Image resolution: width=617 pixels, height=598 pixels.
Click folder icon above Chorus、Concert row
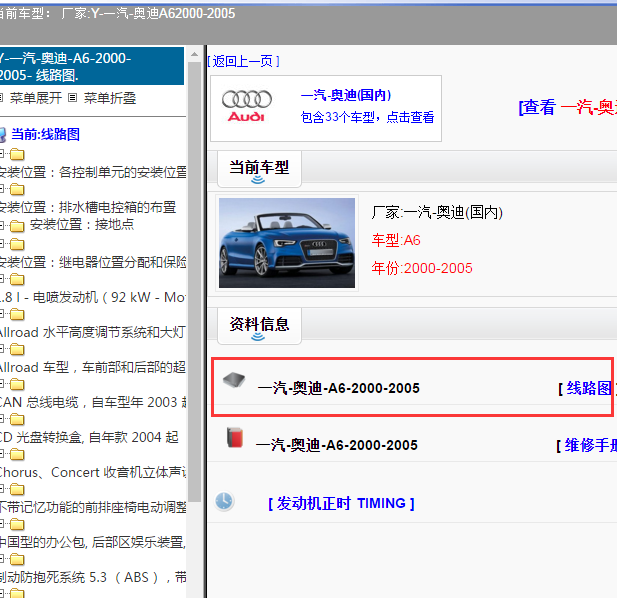coord(17,455)
